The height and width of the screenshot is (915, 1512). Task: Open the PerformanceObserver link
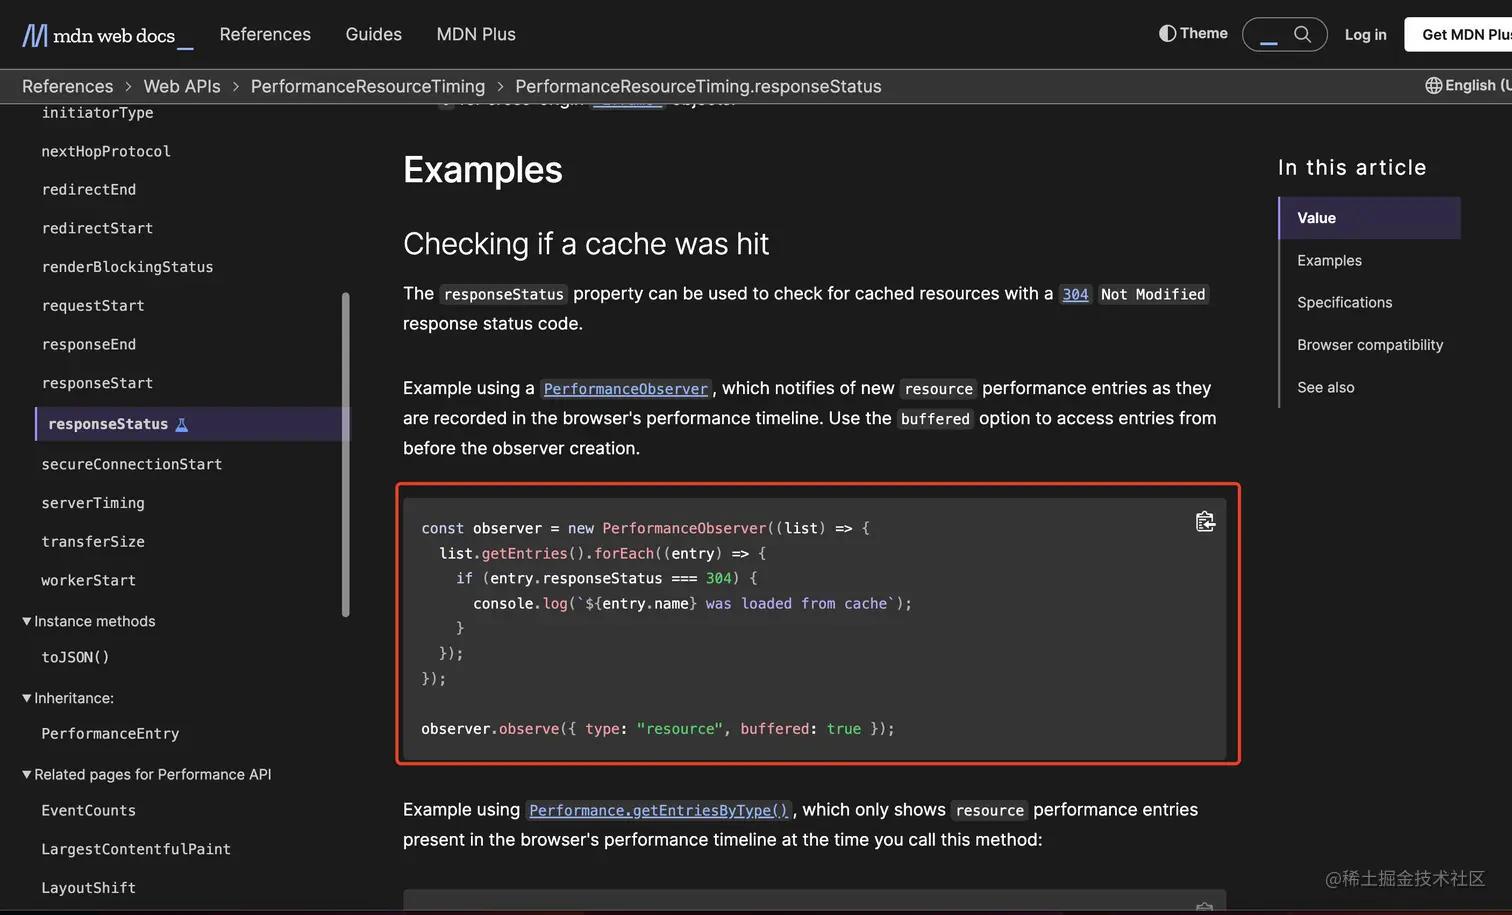coord(626,388)
